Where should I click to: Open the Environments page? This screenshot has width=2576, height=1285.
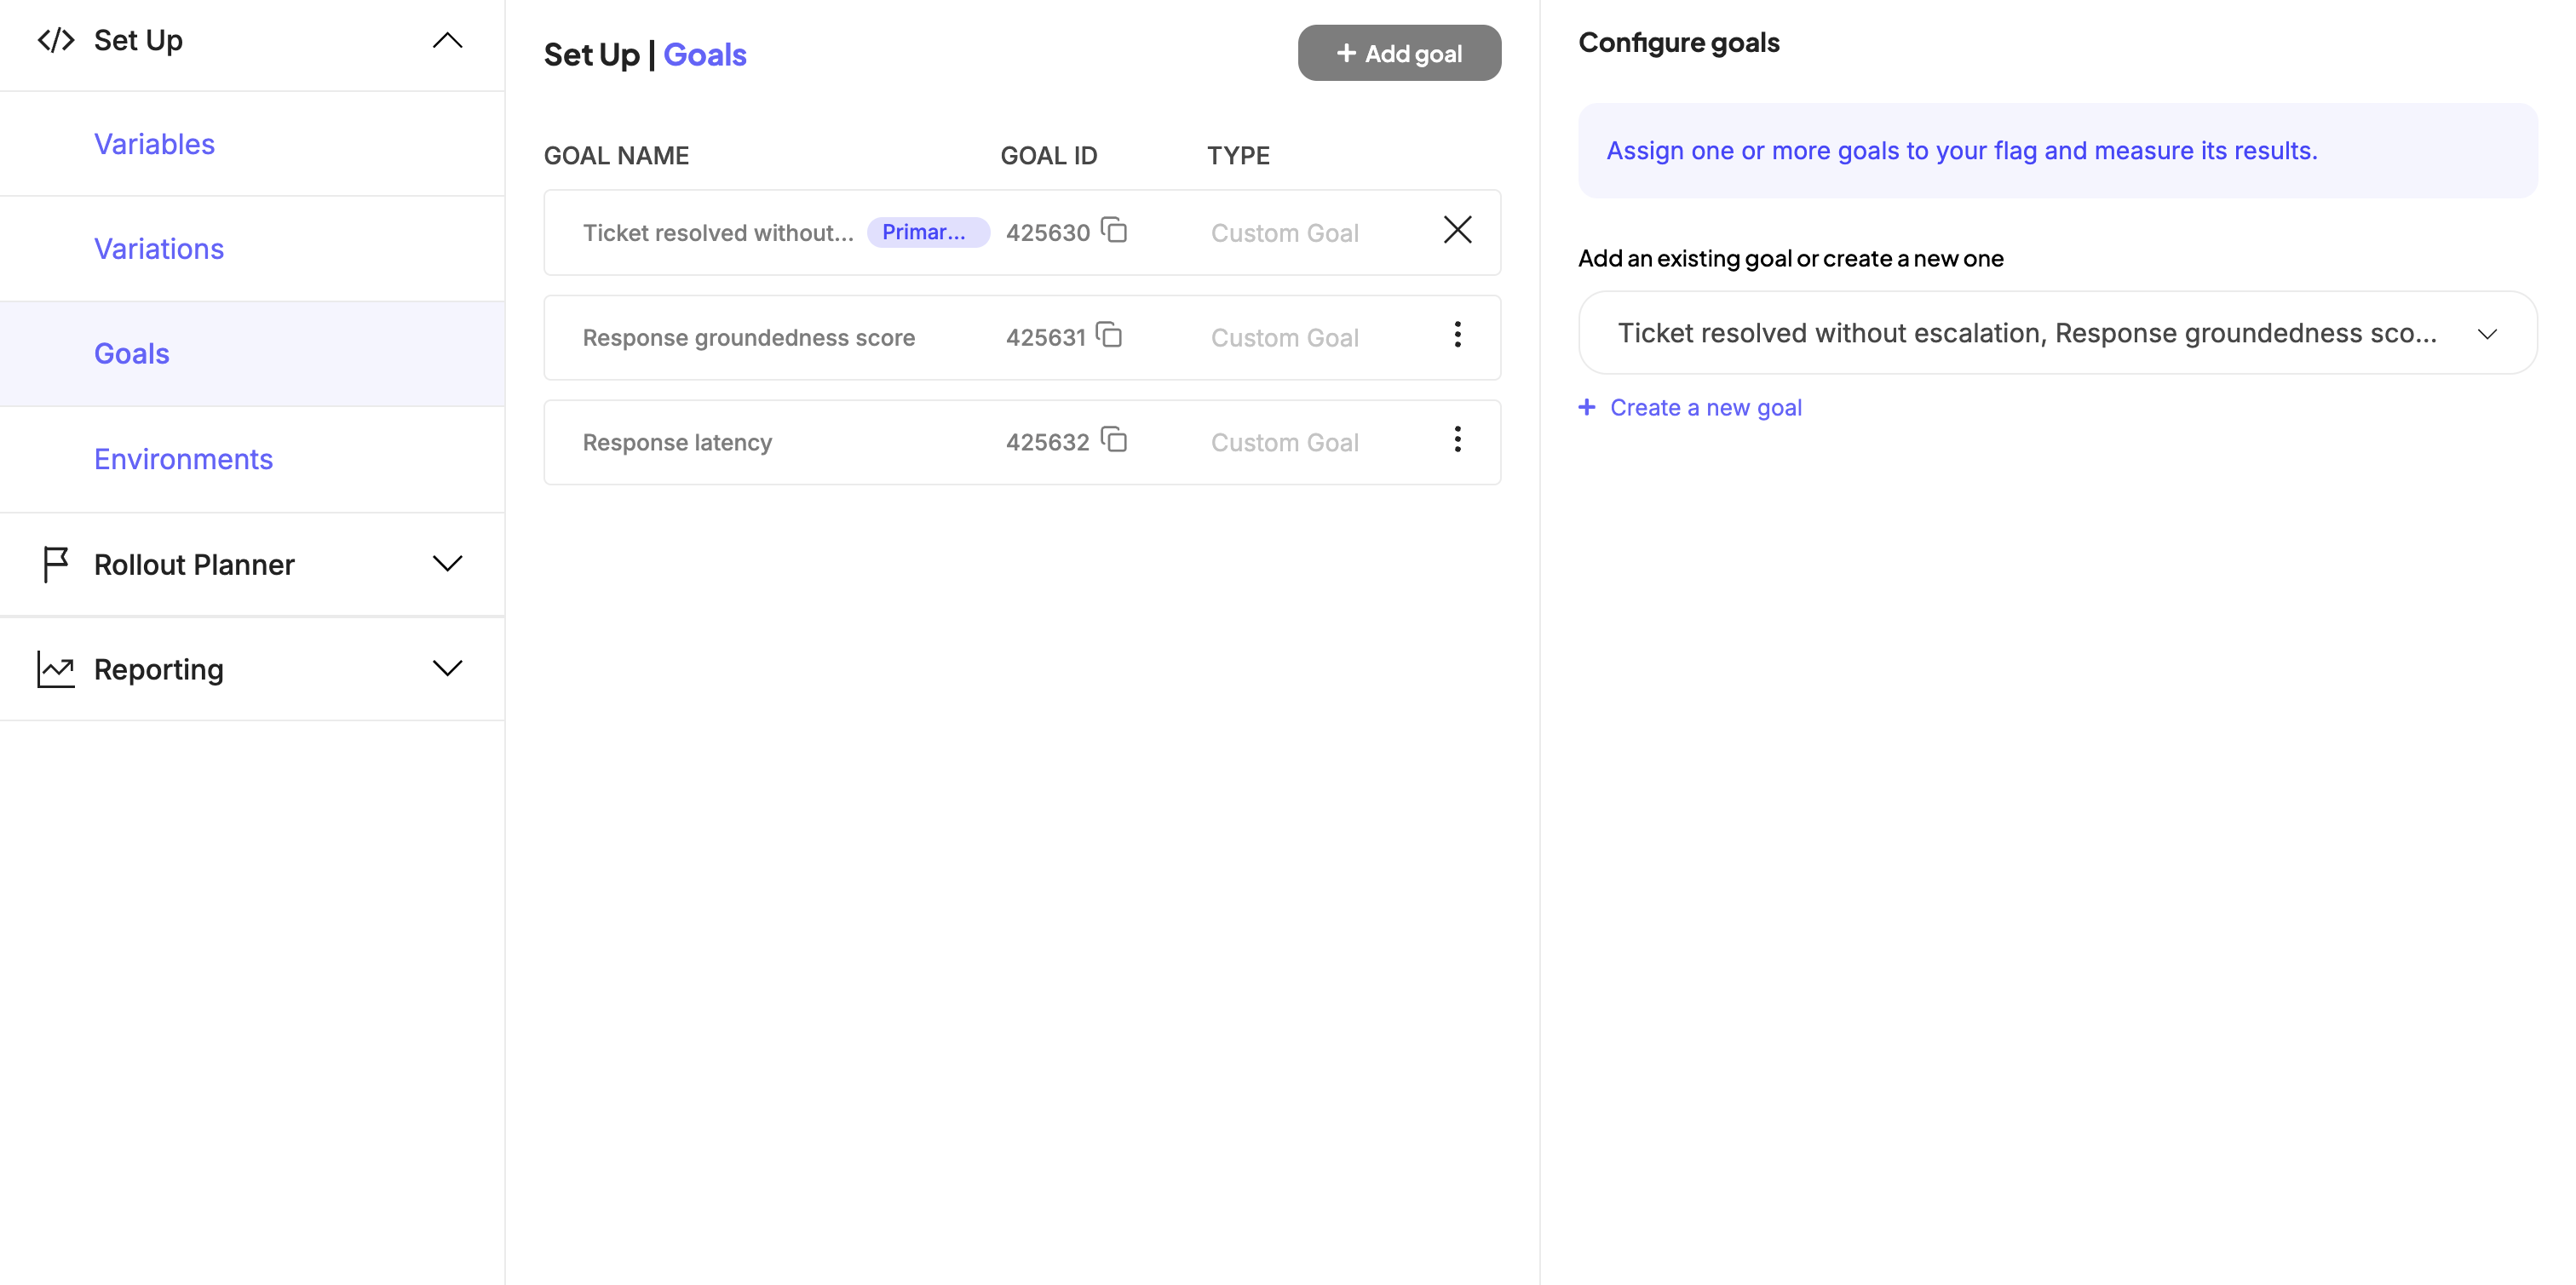pyautogui.click(x=184, y=459)
